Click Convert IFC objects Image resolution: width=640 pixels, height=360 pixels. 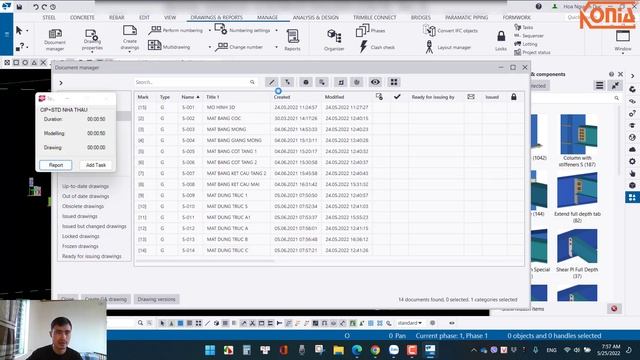[450, 30]
